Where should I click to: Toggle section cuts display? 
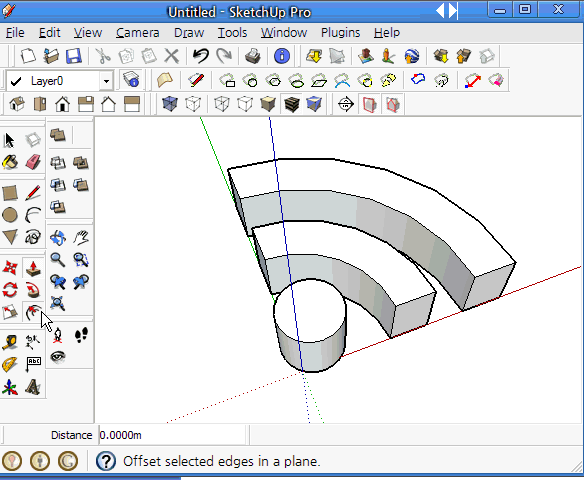point(393,104)
